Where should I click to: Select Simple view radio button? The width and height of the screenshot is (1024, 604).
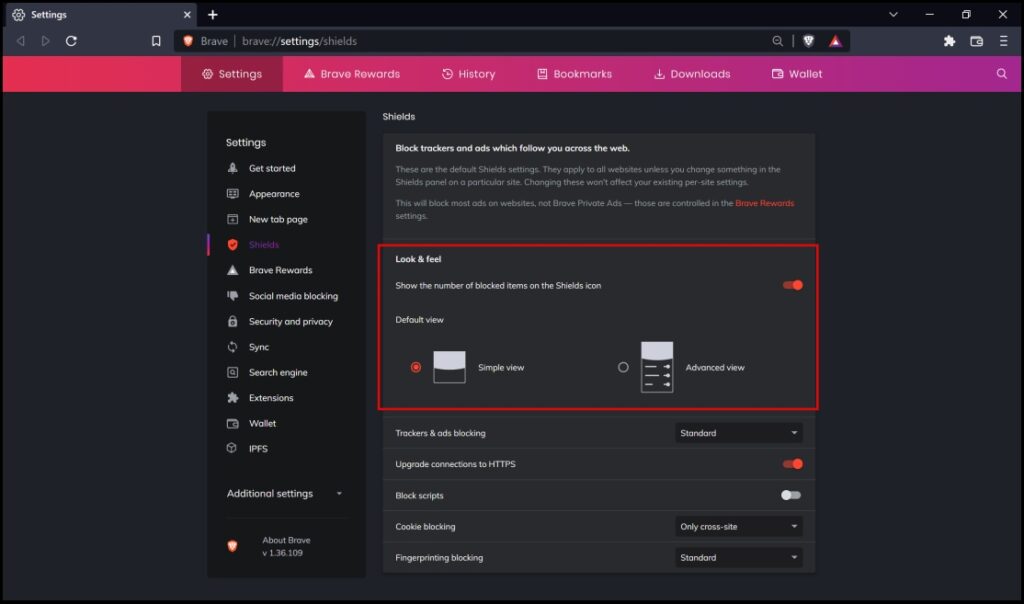[416, 368]
